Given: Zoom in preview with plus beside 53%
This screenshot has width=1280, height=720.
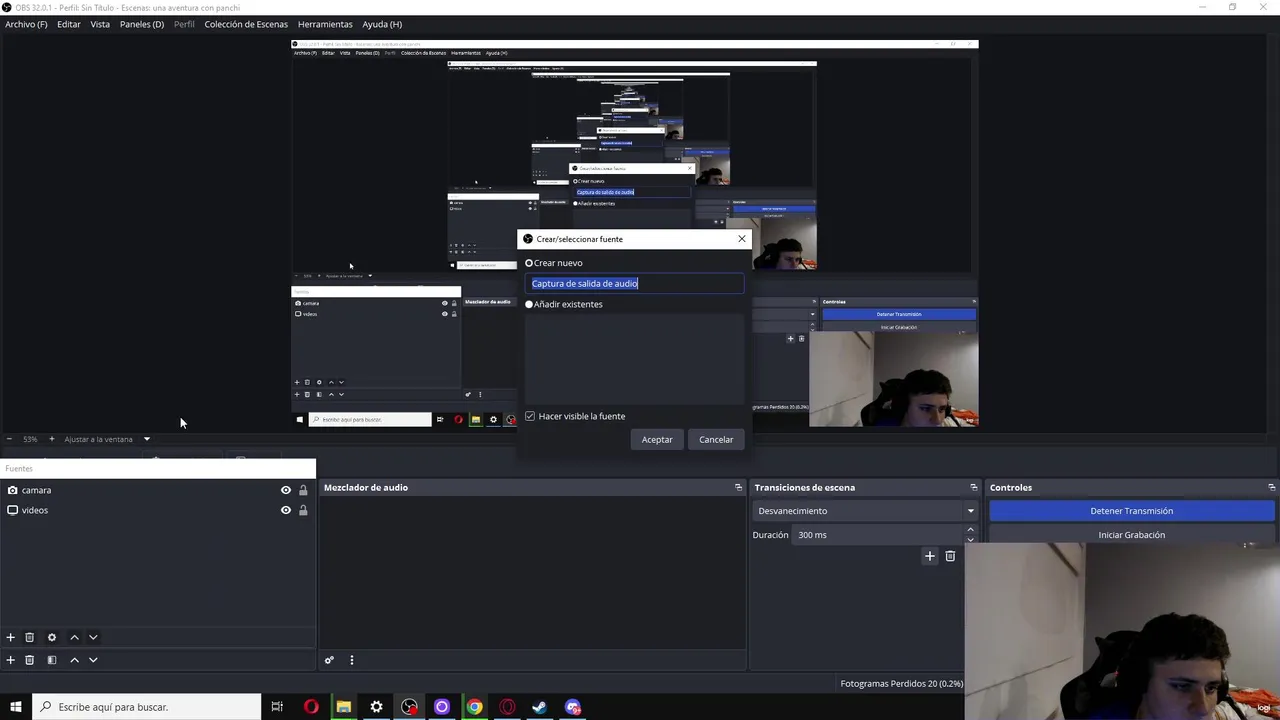Looking at the screenshot, I should 52,439.
